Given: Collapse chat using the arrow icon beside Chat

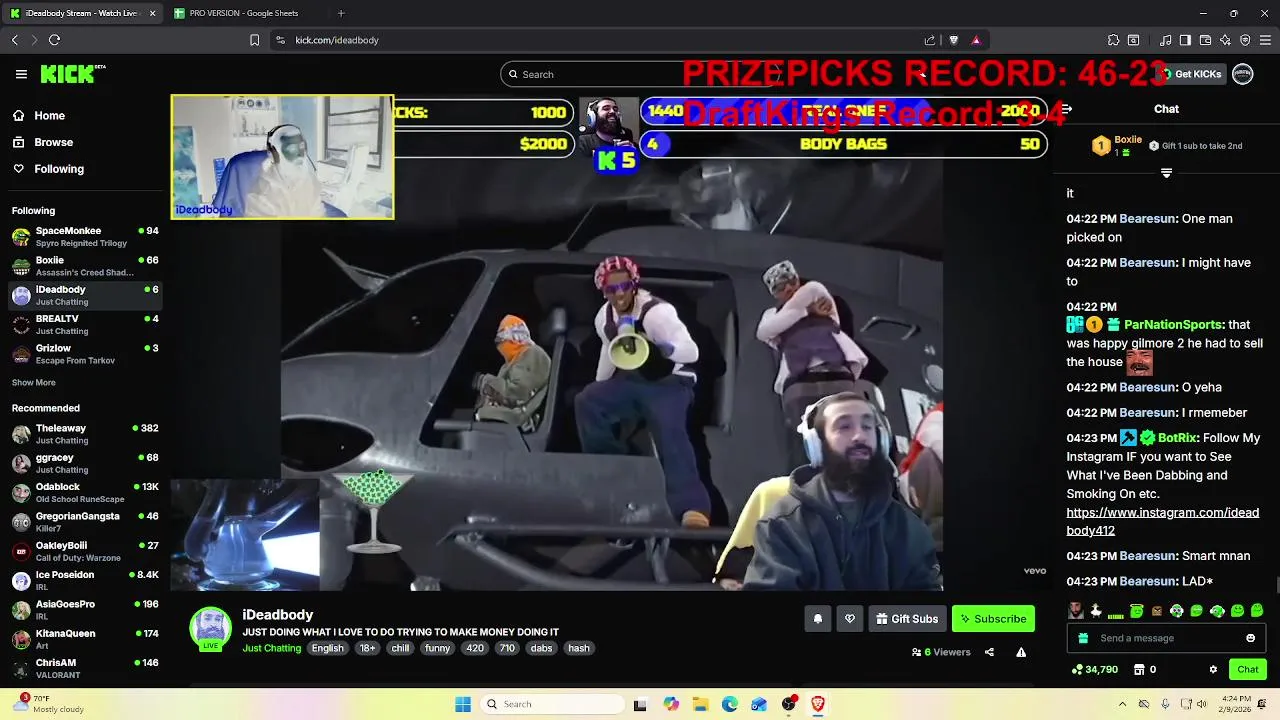Looking at the screenshot, I should [1066, 109].
